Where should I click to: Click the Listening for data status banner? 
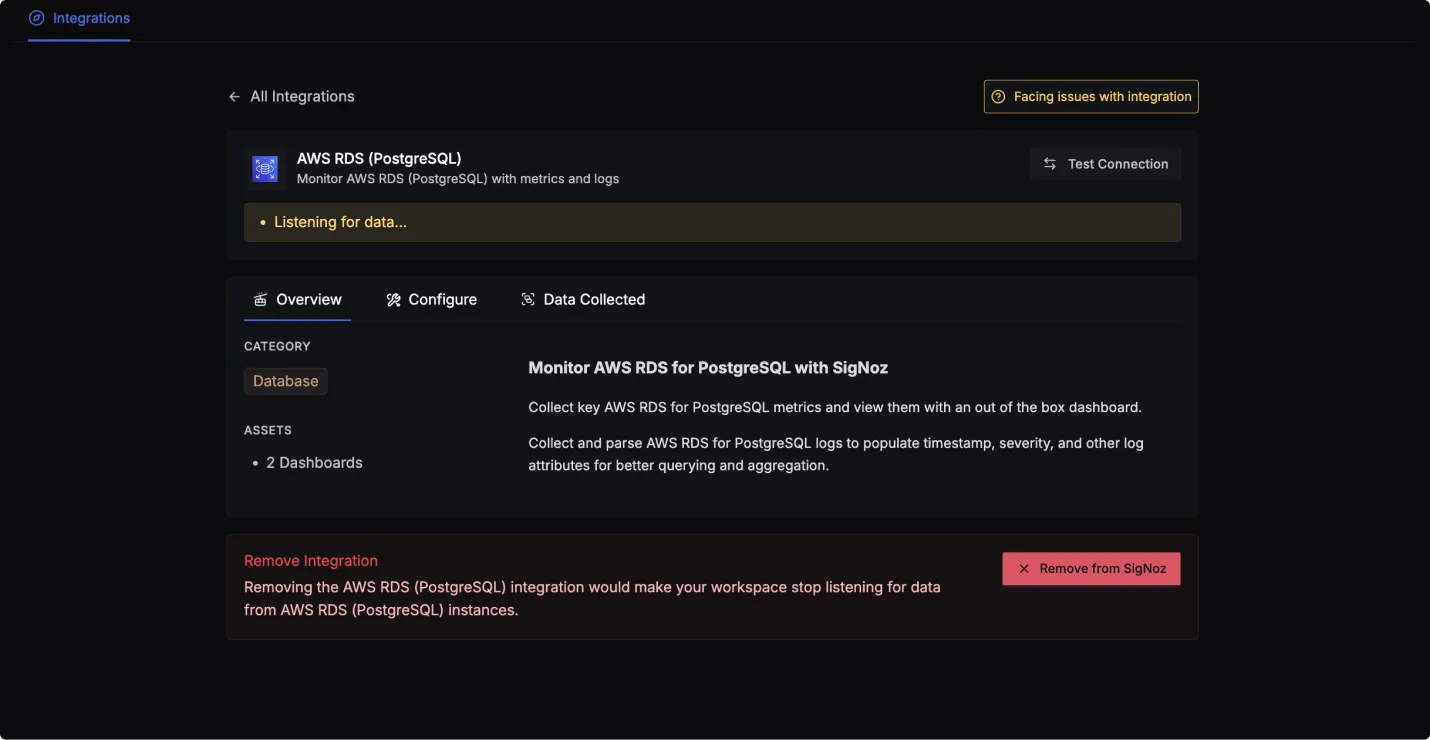pos(712,222)
